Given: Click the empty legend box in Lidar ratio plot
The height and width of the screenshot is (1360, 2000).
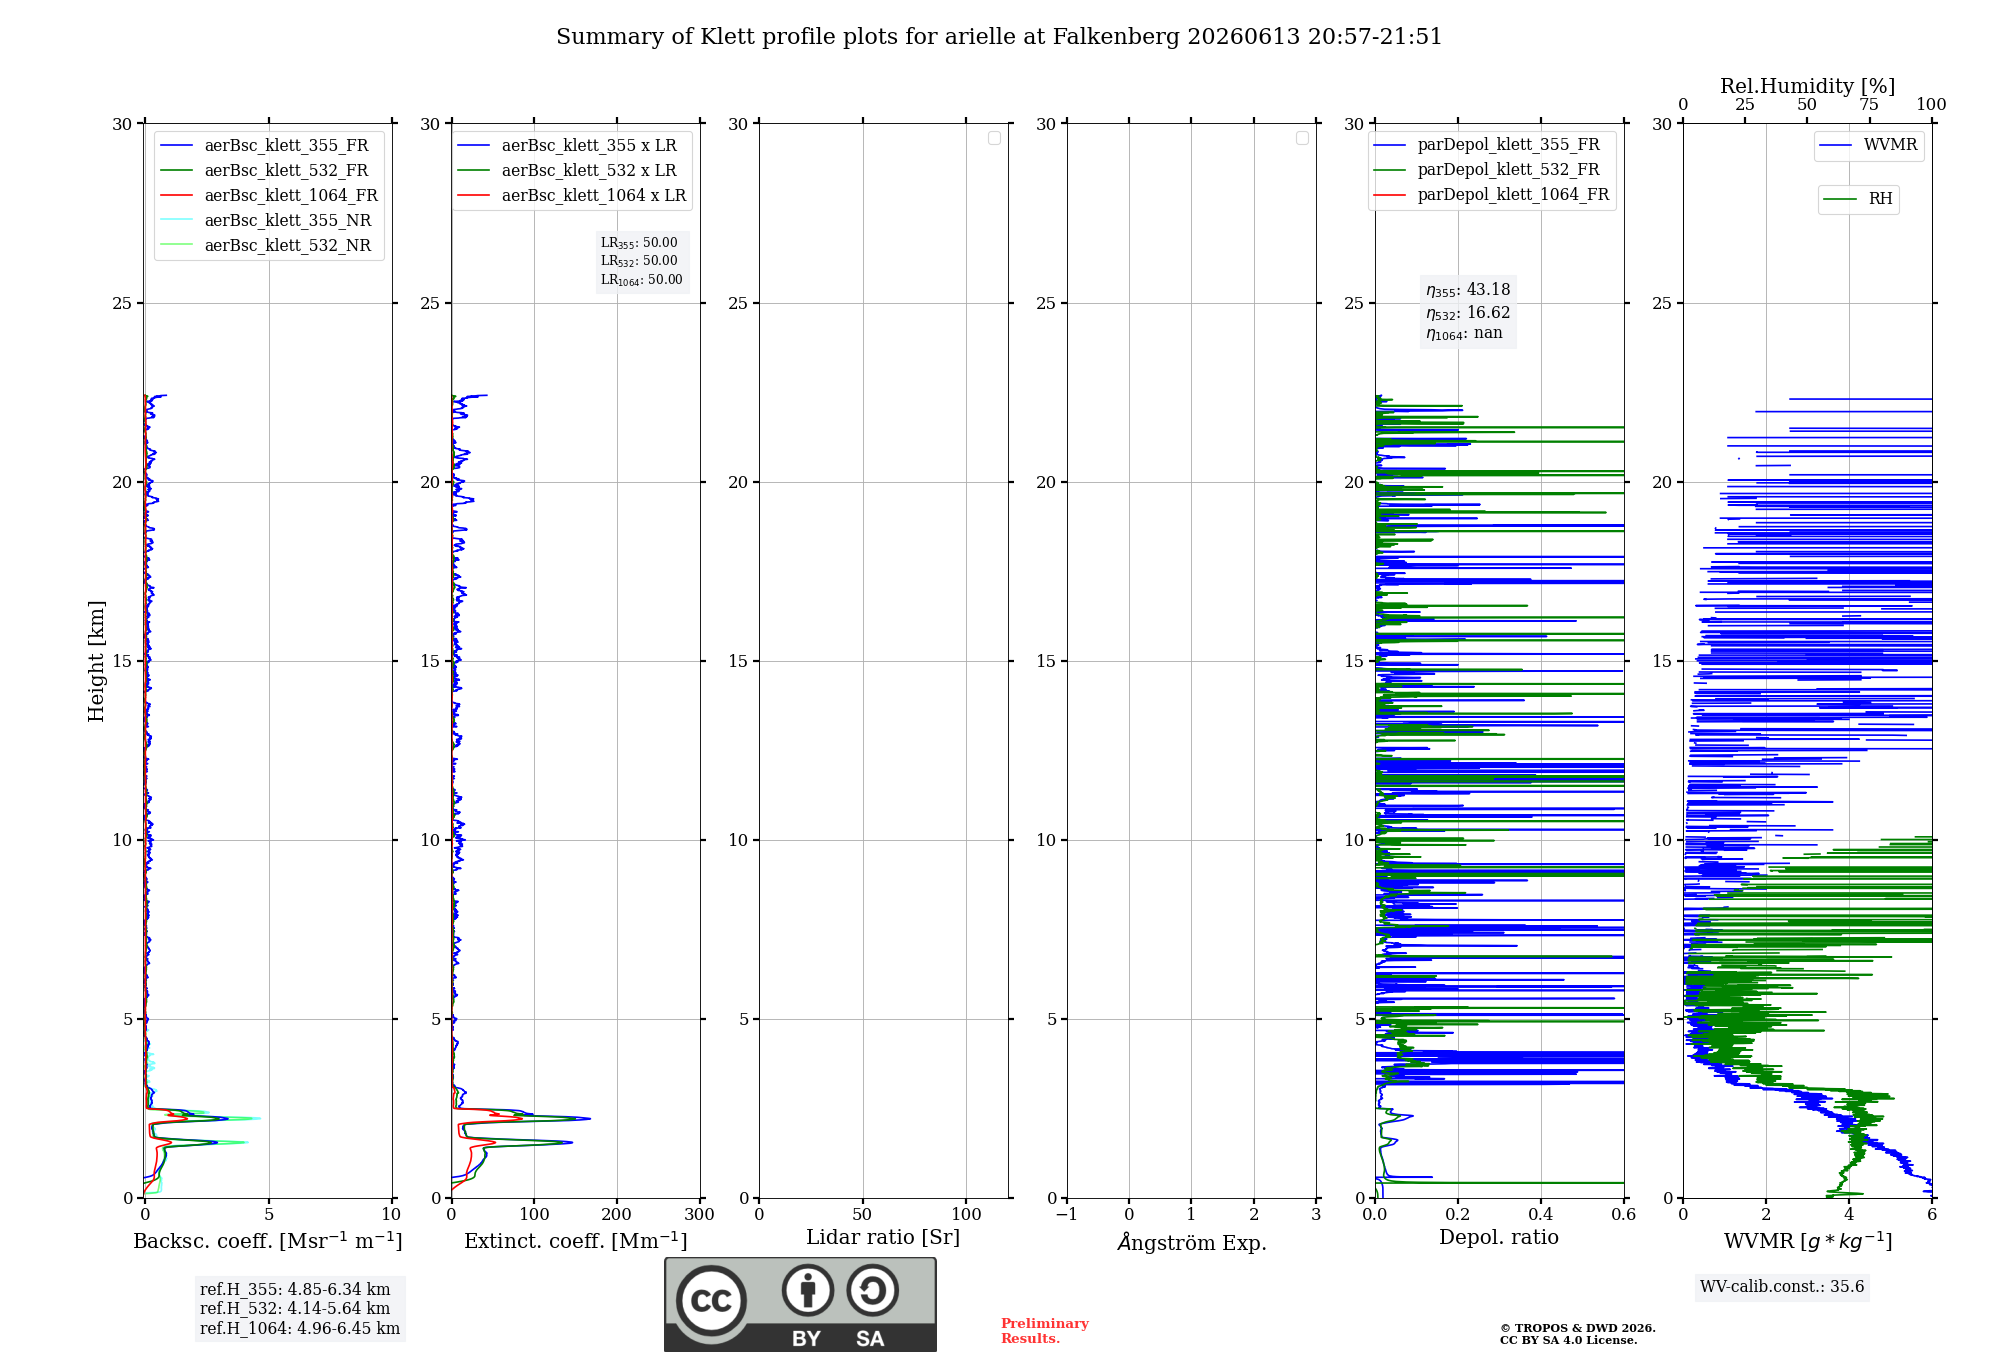Looking at the screenshot, I should (x=994, y=138).
